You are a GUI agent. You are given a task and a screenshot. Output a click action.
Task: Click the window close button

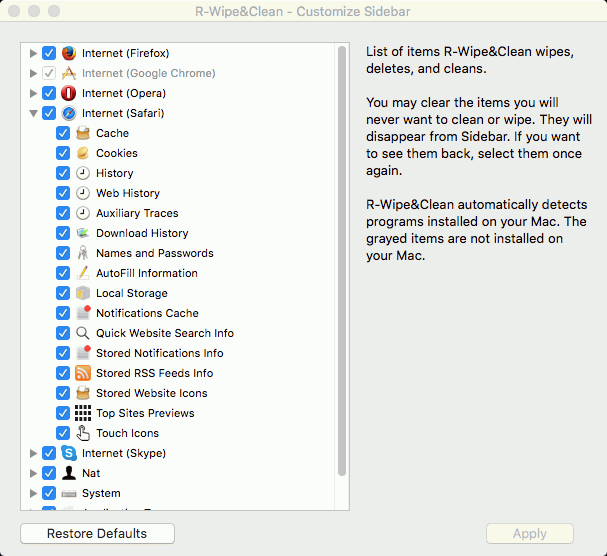coord(14,11)
